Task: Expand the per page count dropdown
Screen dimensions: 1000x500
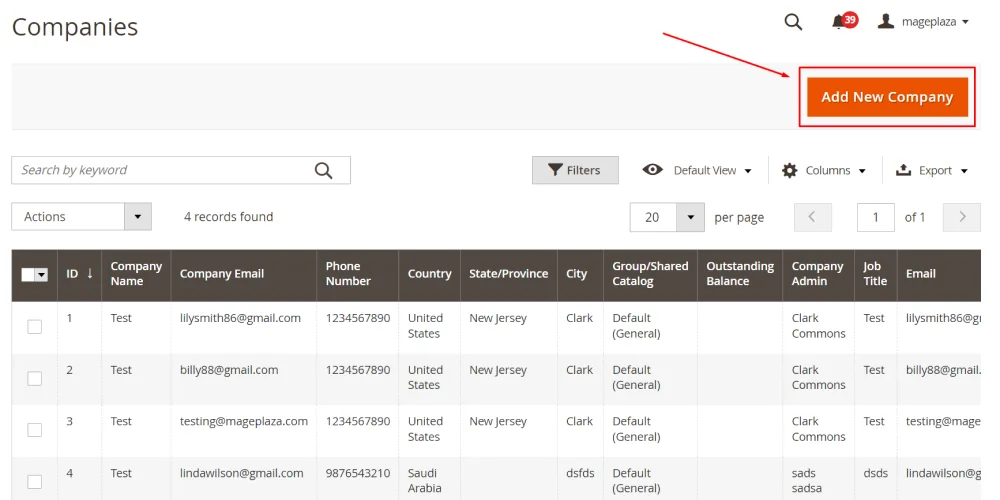Action: (690, 217)
